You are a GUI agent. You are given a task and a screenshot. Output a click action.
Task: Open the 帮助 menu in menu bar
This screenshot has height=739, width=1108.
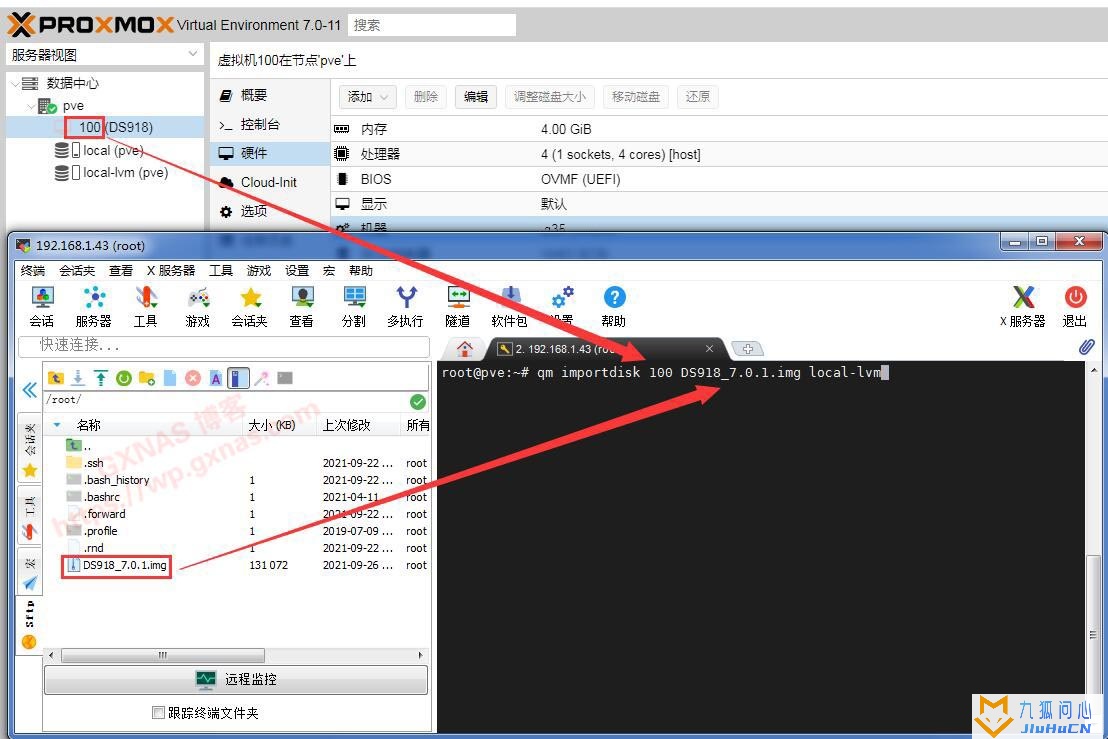click(360, 271)
